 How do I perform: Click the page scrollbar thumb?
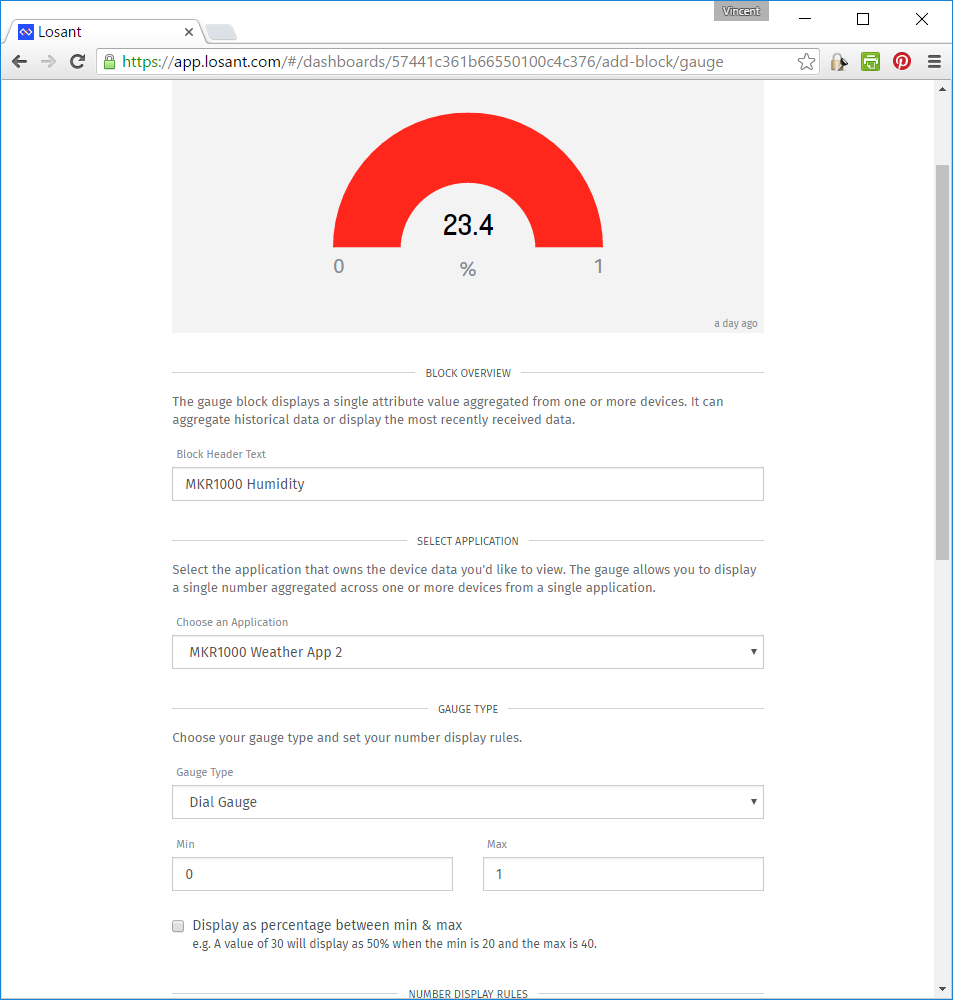pos(942,362)
